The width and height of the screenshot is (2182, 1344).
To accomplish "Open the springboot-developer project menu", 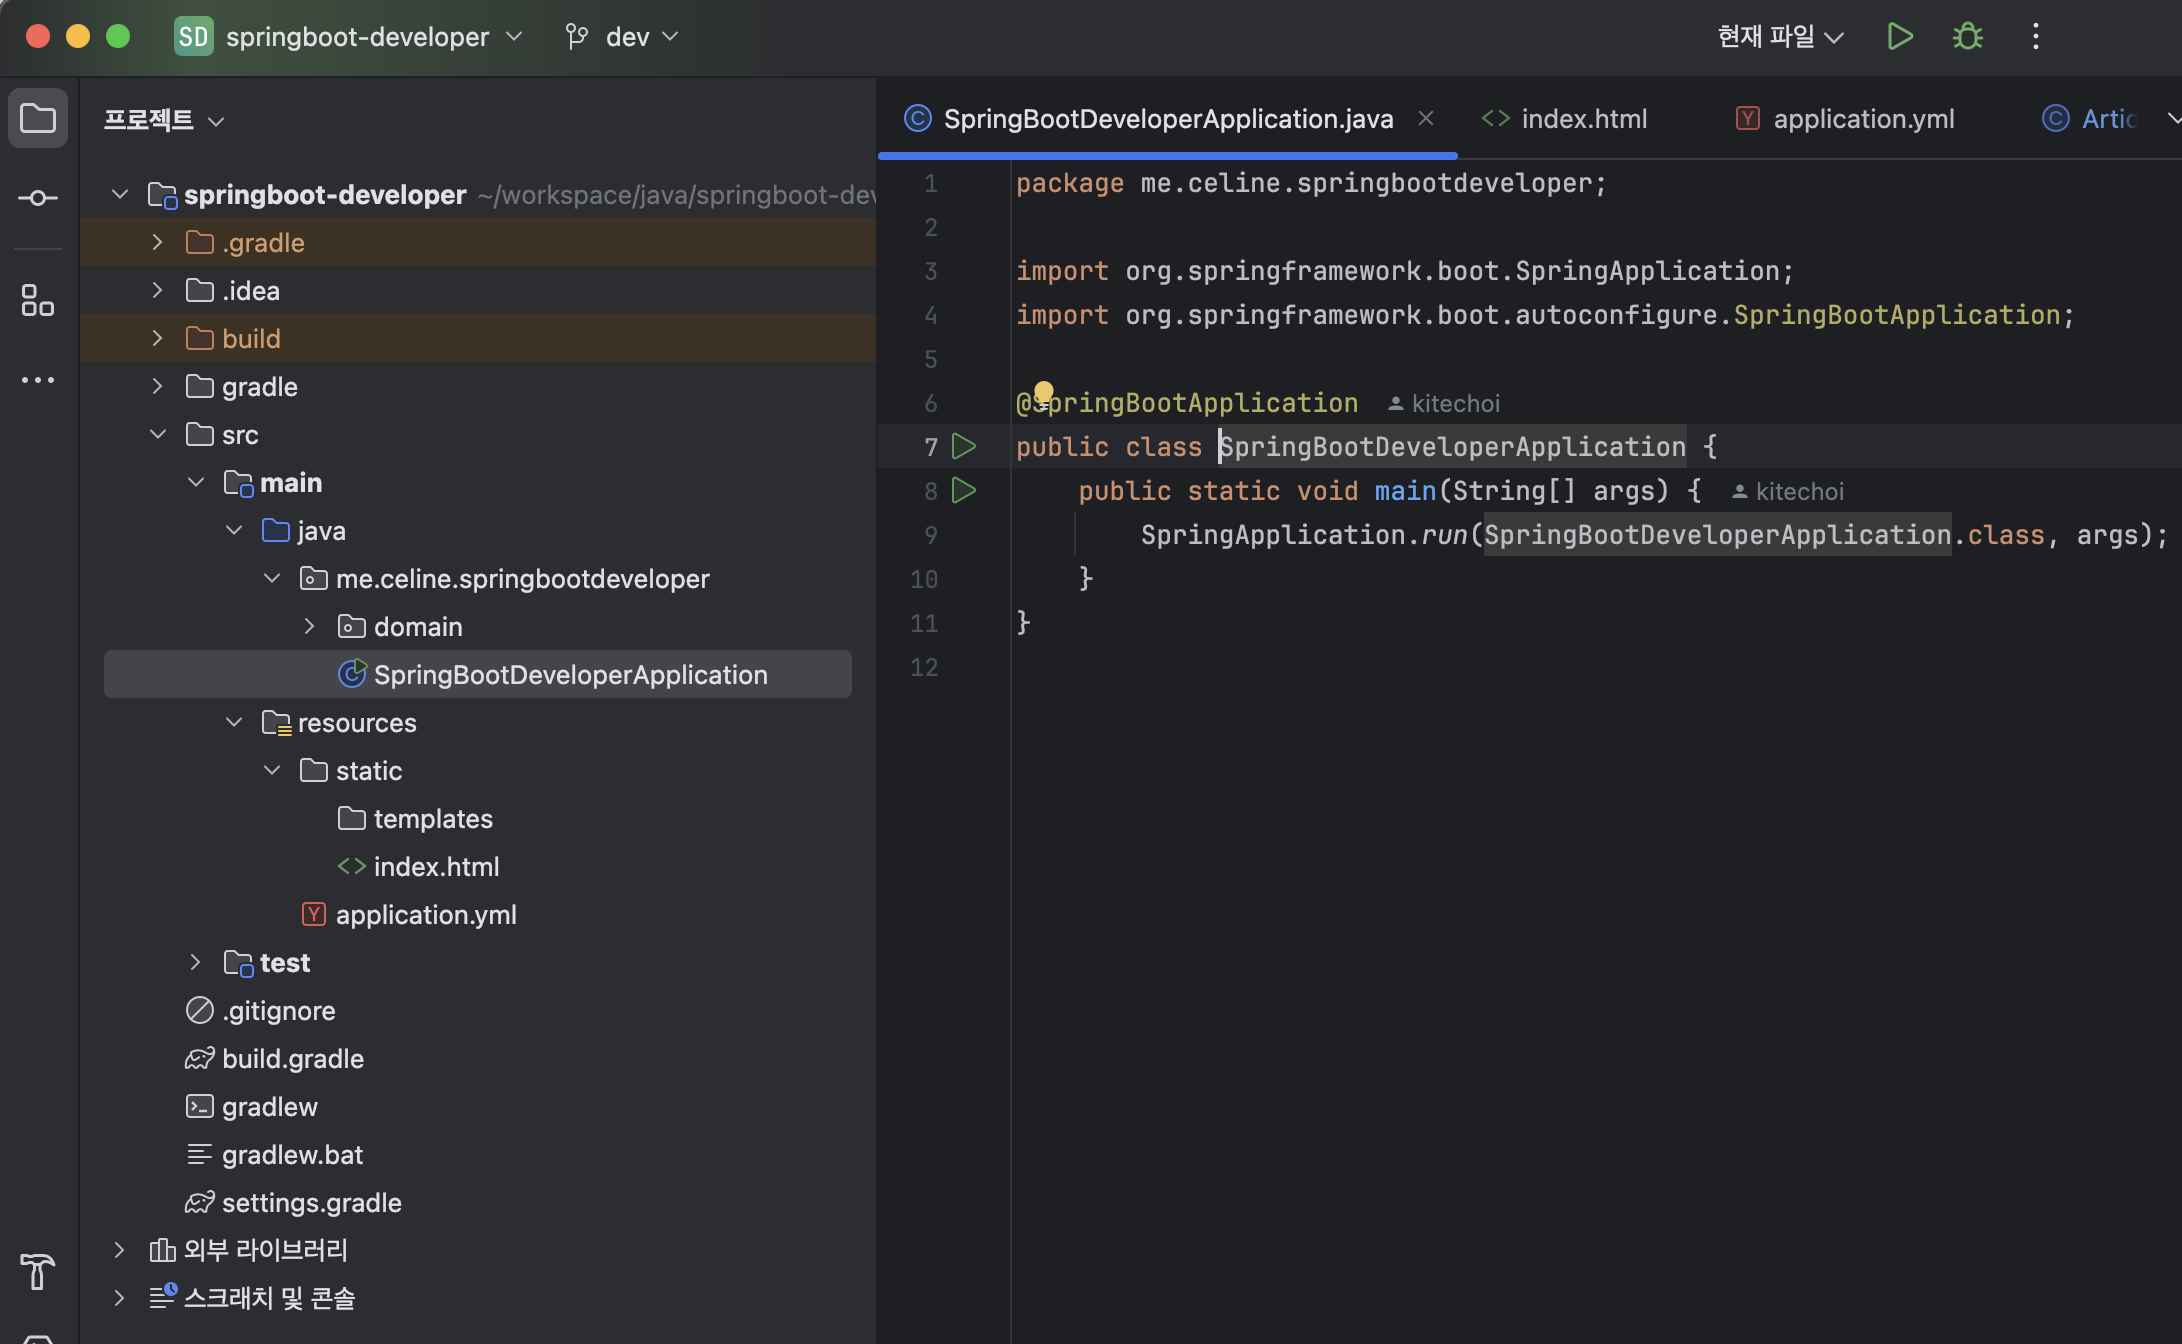I will tap(358, 36).
